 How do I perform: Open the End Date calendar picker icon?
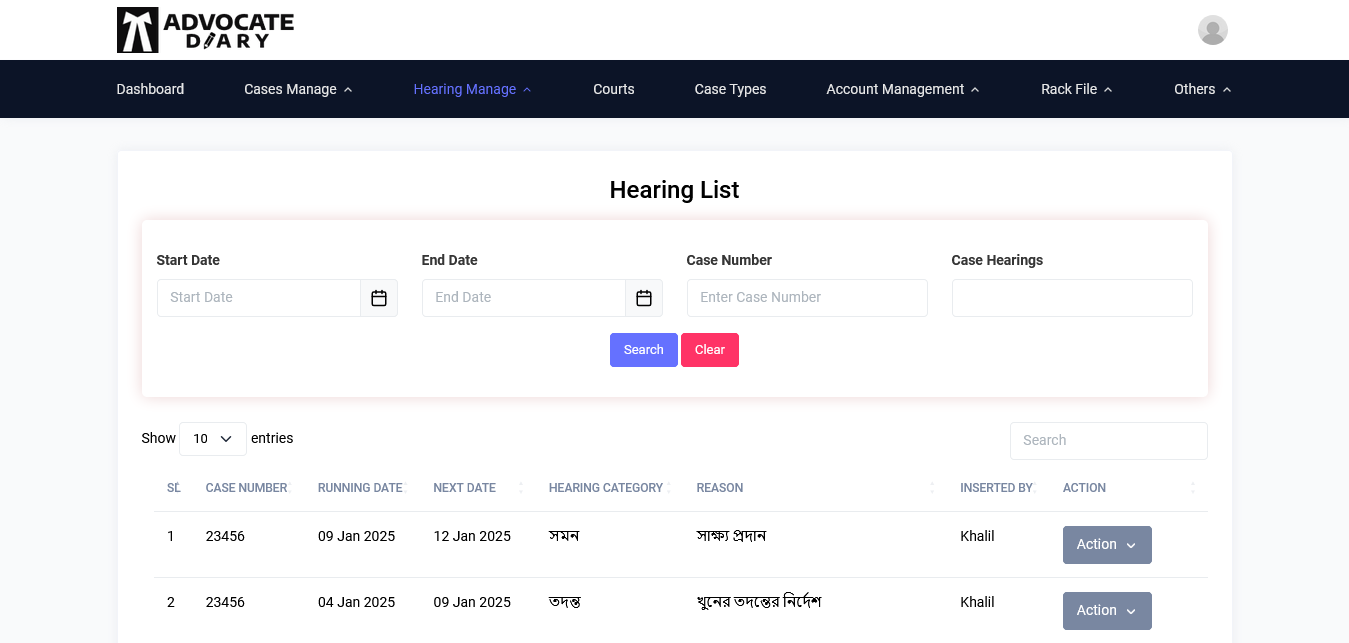644,298
